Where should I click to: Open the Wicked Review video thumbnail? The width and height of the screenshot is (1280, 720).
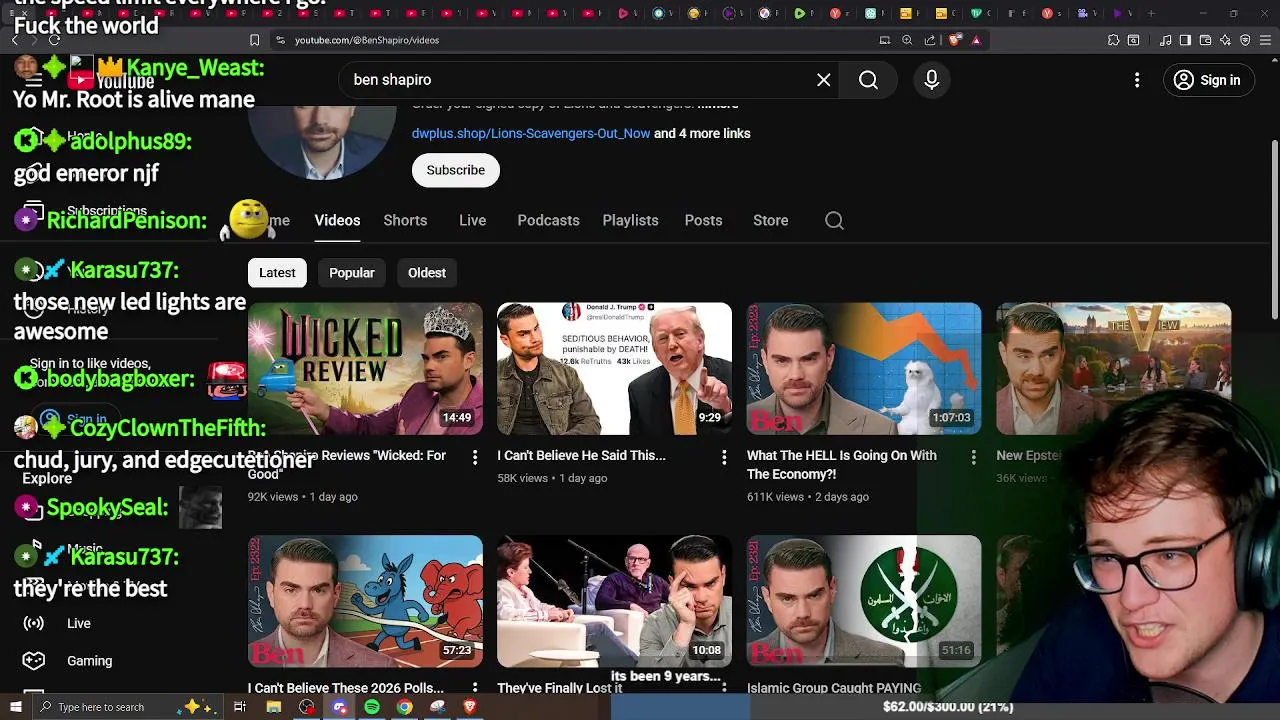(x=365, y=368)
